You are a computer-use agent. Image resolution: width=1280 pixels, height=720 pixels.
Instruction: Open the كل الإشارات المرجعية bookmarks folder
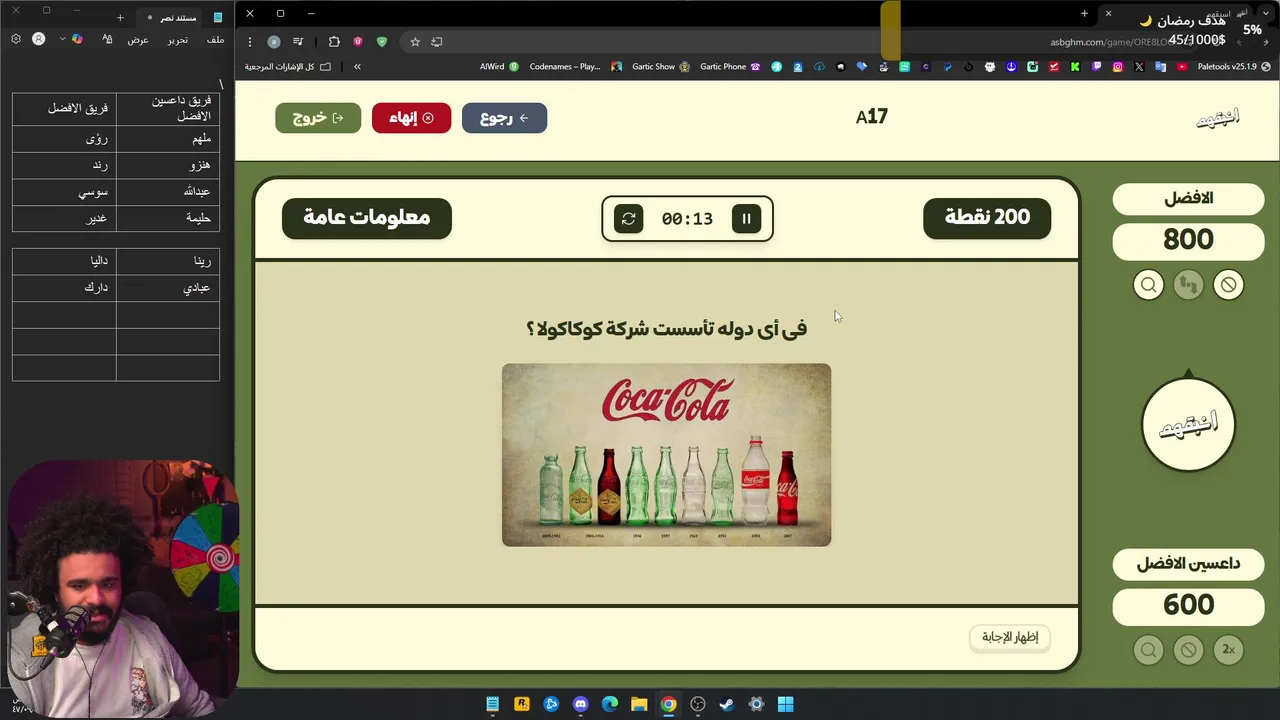287,67
